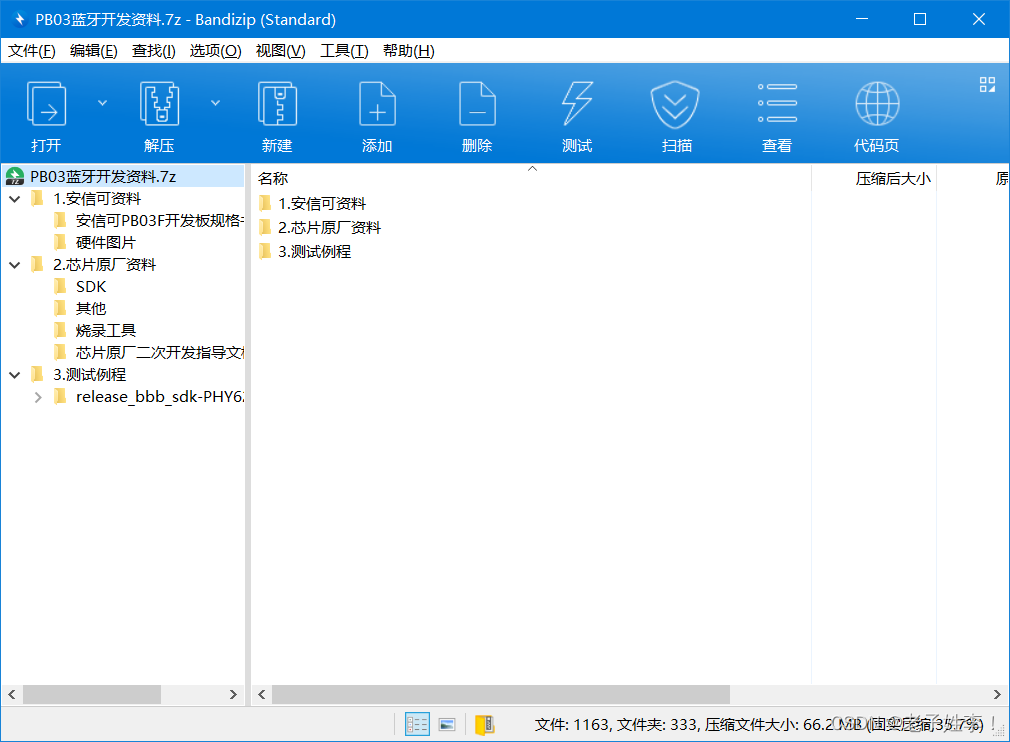Viewport: 1010px width, 742px height.
Task: Click the Open (打开) archive toolbar icon
Action: [x=46, y=104]
